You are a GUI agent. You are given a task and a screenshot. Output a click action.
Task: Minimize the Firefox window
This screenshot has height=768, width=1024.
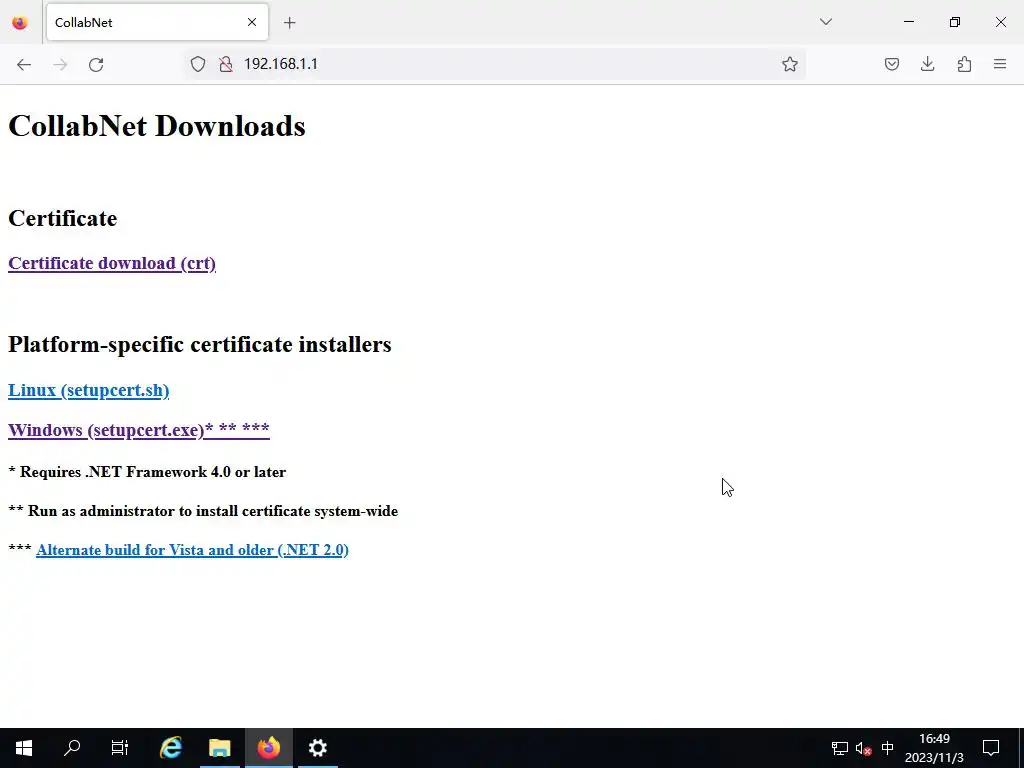908,22
